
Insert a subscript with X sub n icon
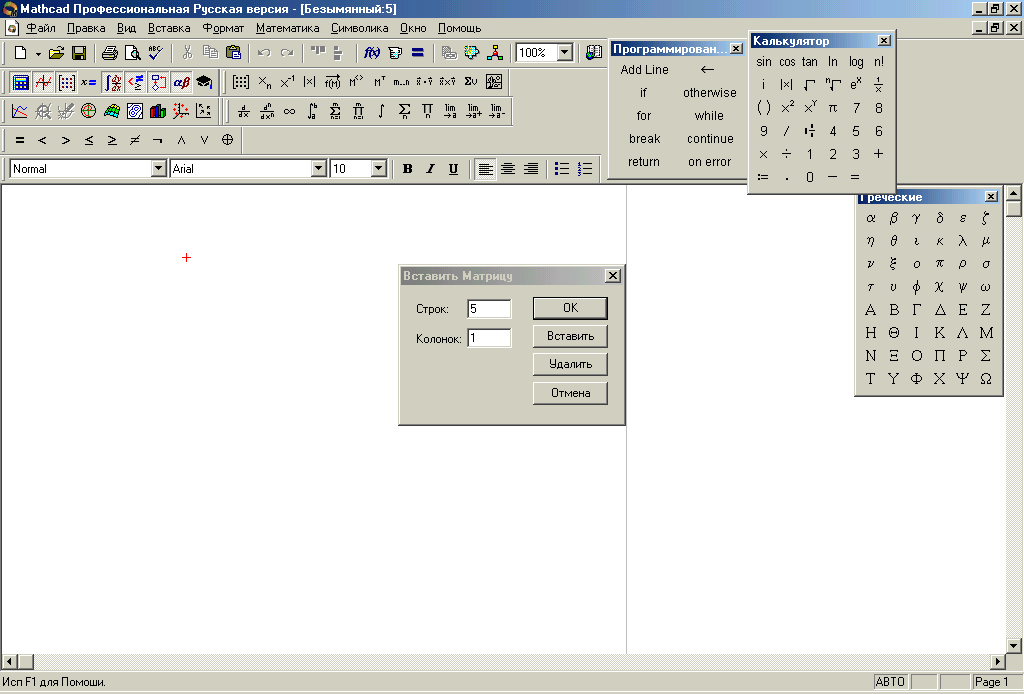(x=264, y=82)
